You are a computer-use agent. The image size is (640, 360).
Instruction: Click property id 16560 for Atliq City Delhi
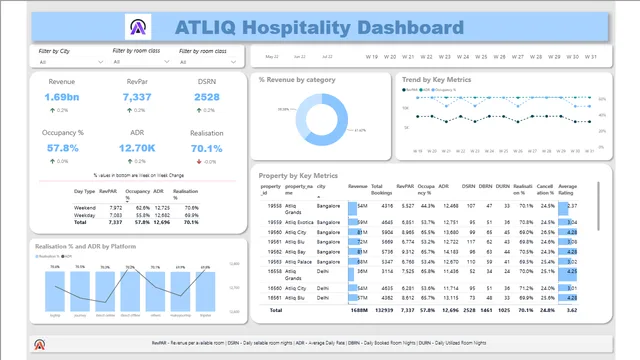click(x=275, y=288)
